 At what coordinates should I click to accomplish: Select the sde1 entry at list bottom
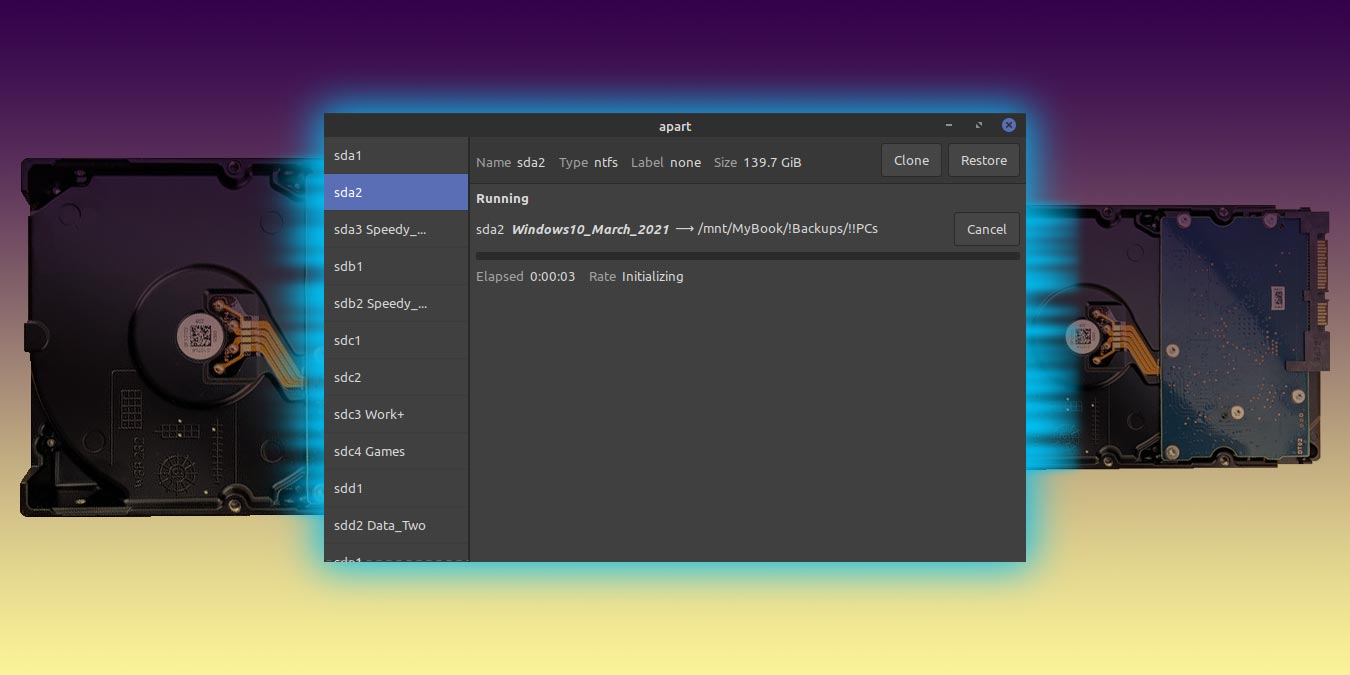[395, 558]
